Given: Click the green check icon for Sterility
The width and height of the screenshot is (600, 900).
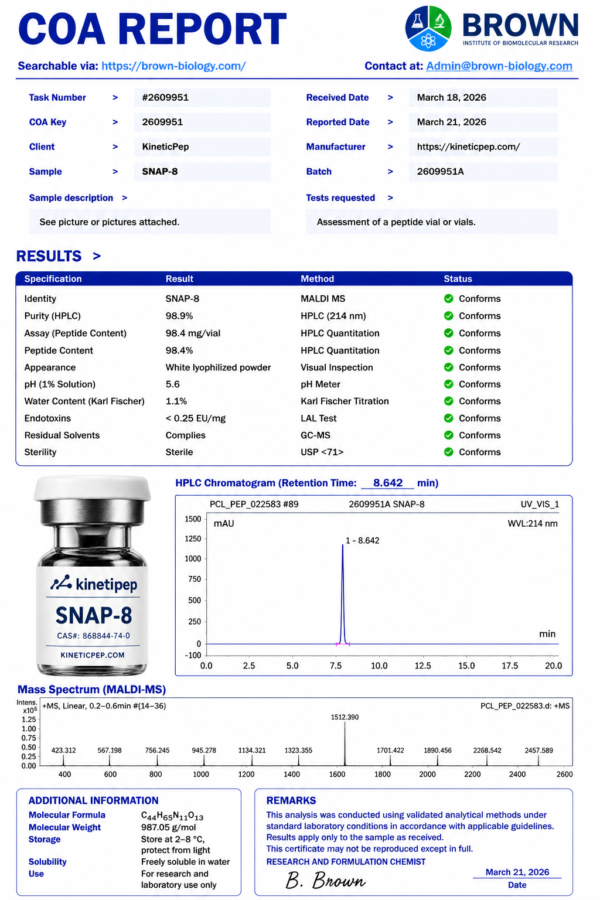Looking at the screenshot, I should (448, 452).
